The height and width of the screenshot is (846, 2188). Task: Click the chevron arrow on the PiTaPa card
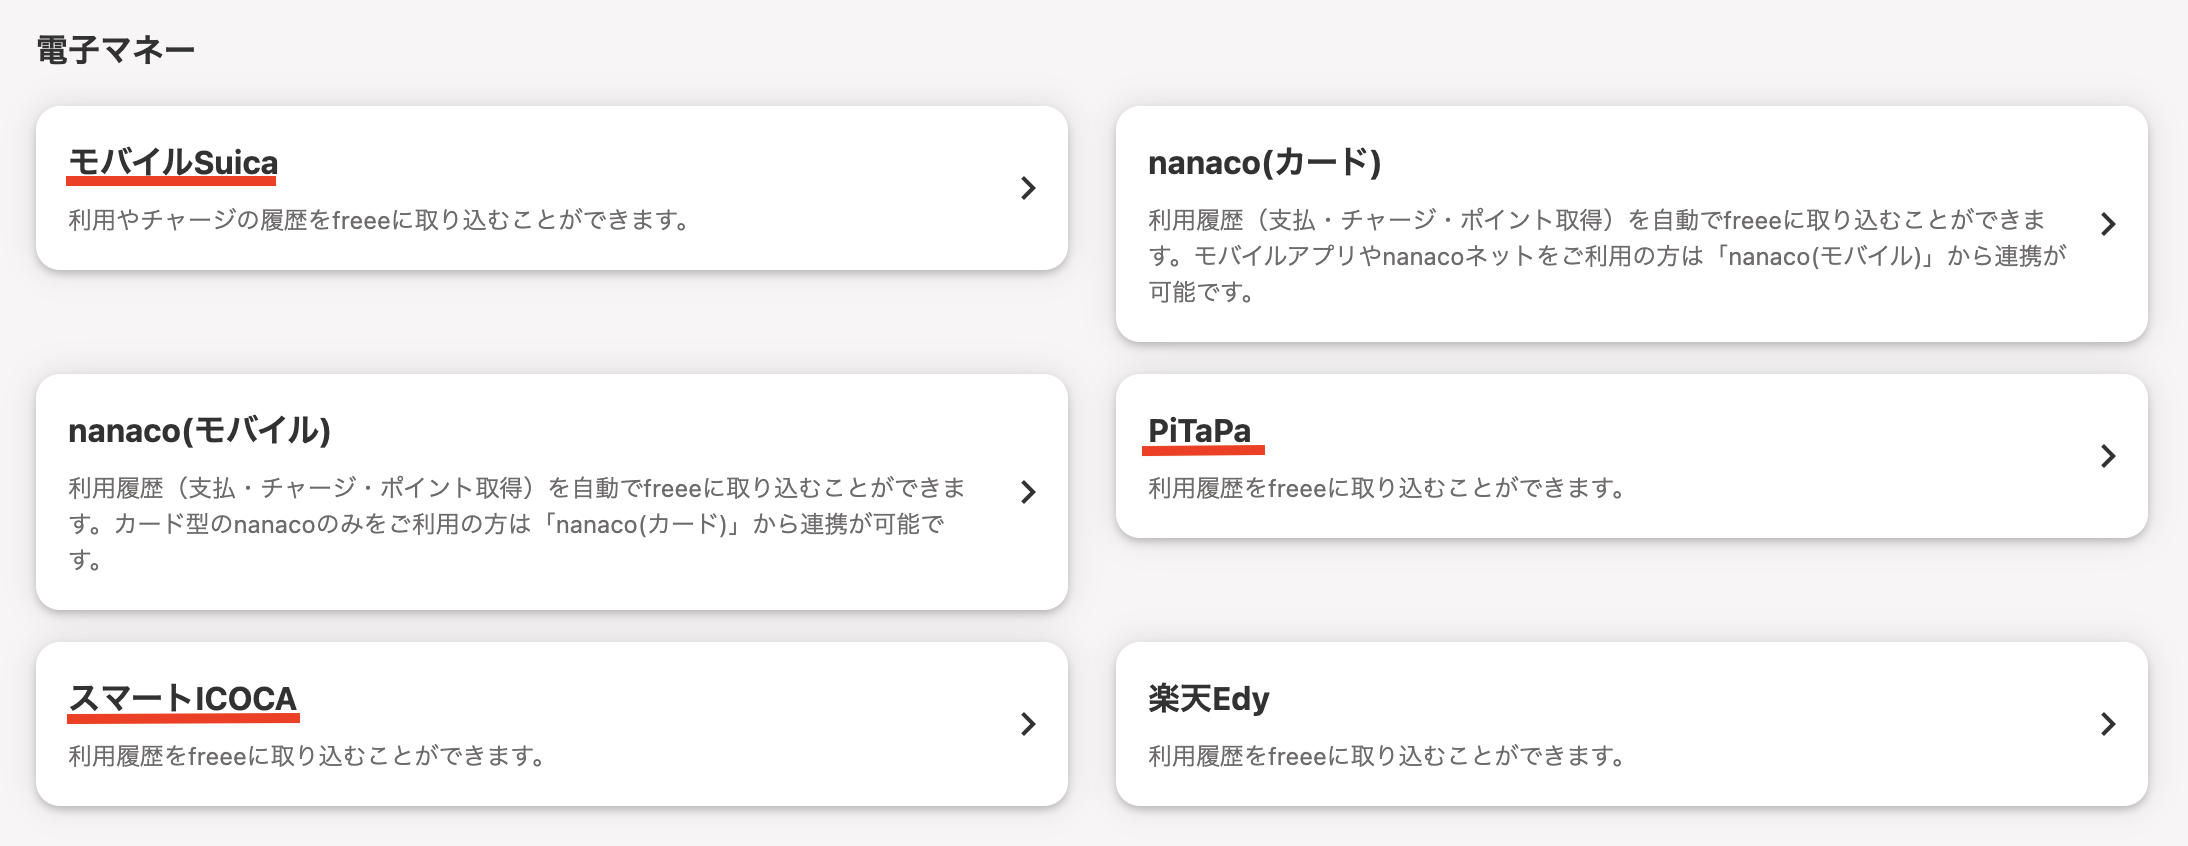2108,456
